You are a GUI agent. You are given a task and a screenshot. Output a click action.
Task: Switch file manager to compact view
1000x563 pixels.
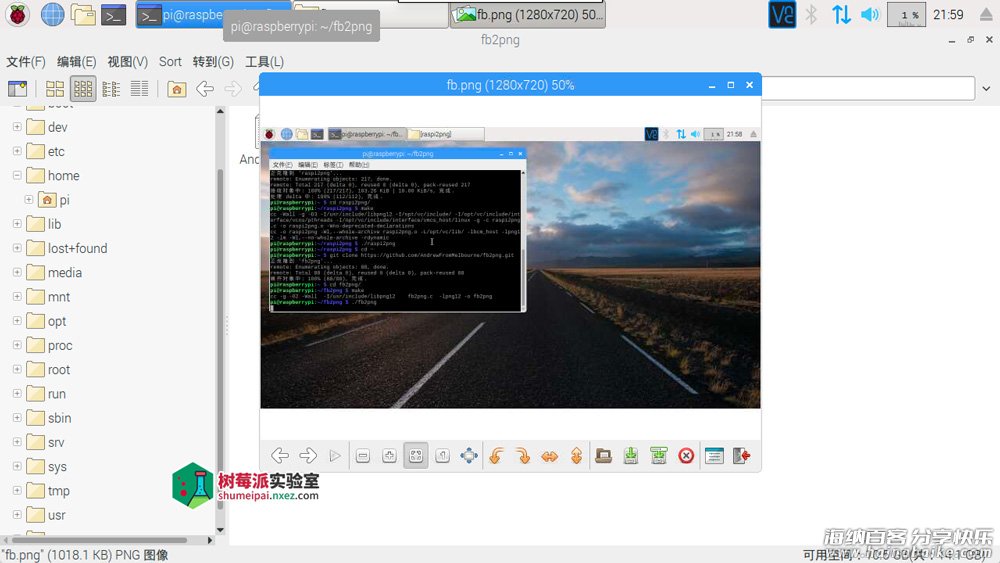pyautogui.click(x=111, y=89)
